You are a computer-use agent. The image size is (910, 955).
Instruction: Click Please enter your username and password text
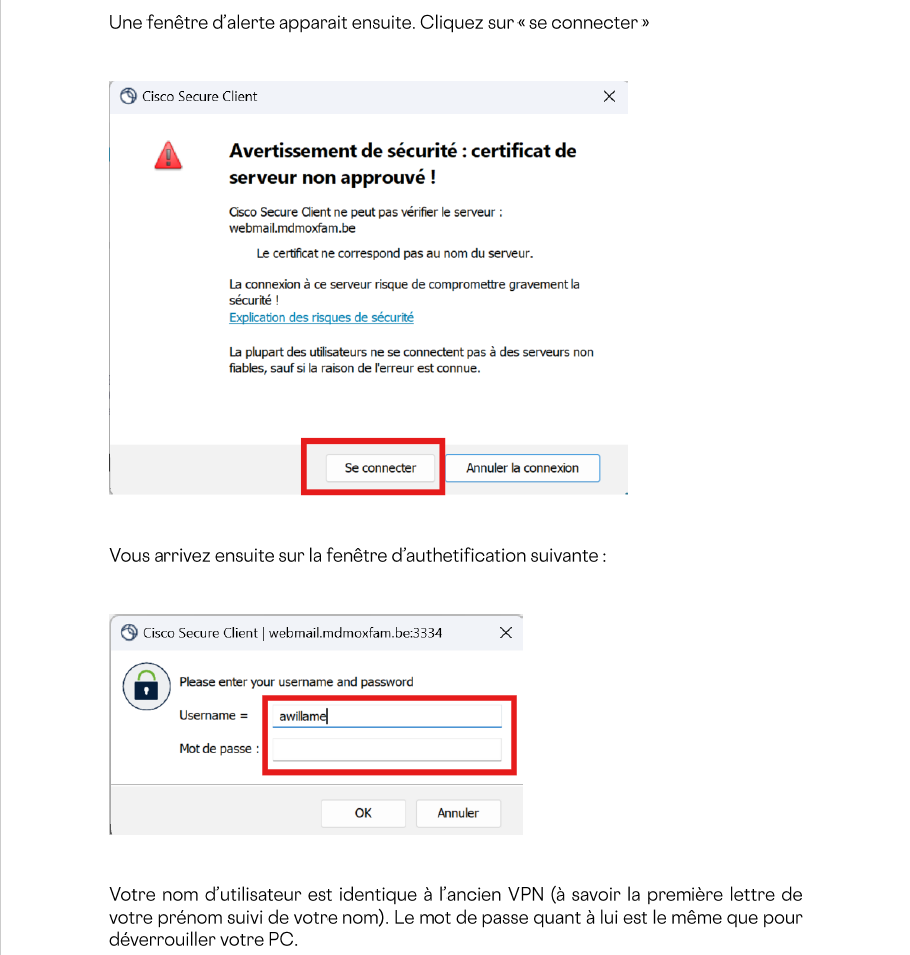point(296,682)
